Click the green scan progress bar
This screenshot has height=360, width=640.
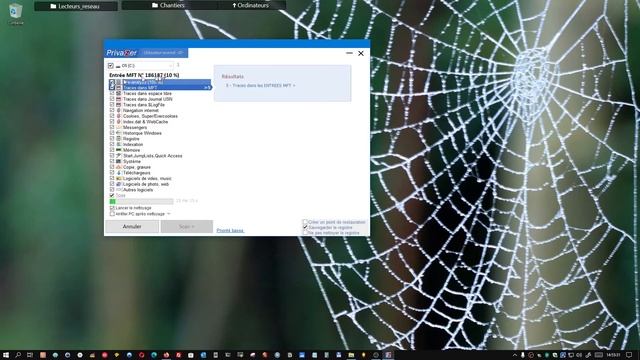click(141, 201)
